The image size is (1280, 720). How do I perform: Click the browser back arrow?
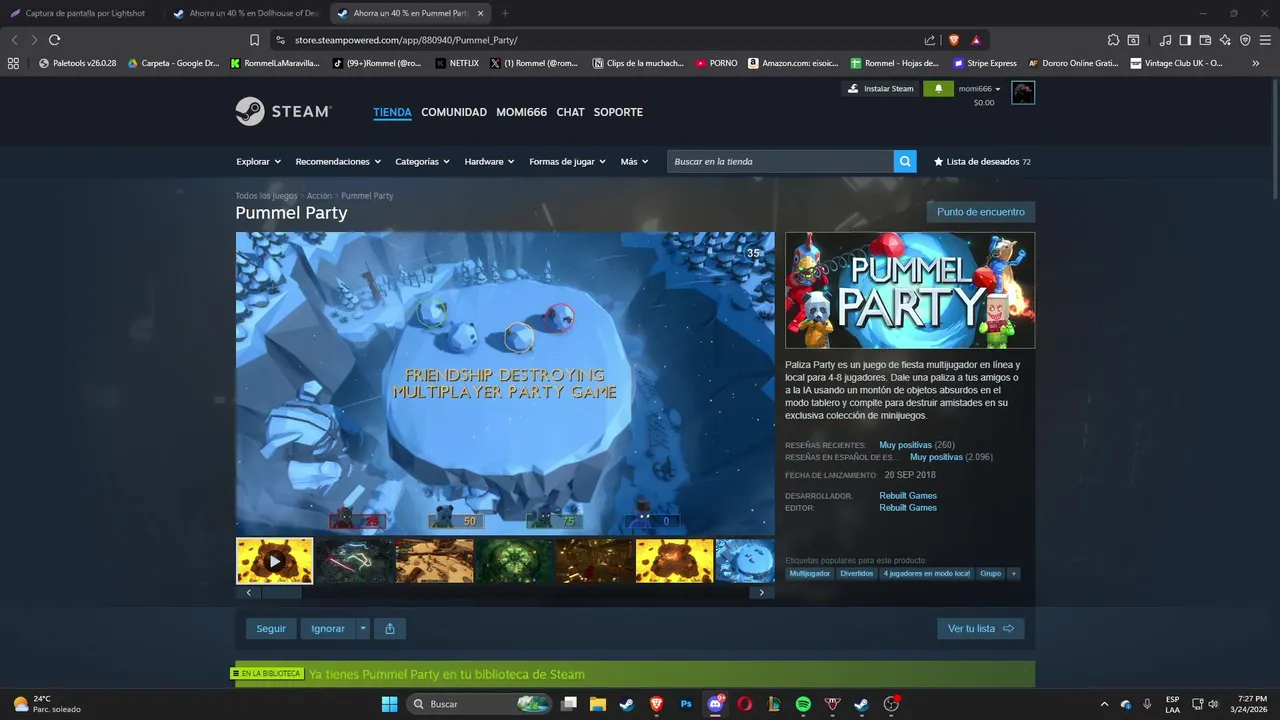coord(14,40)
